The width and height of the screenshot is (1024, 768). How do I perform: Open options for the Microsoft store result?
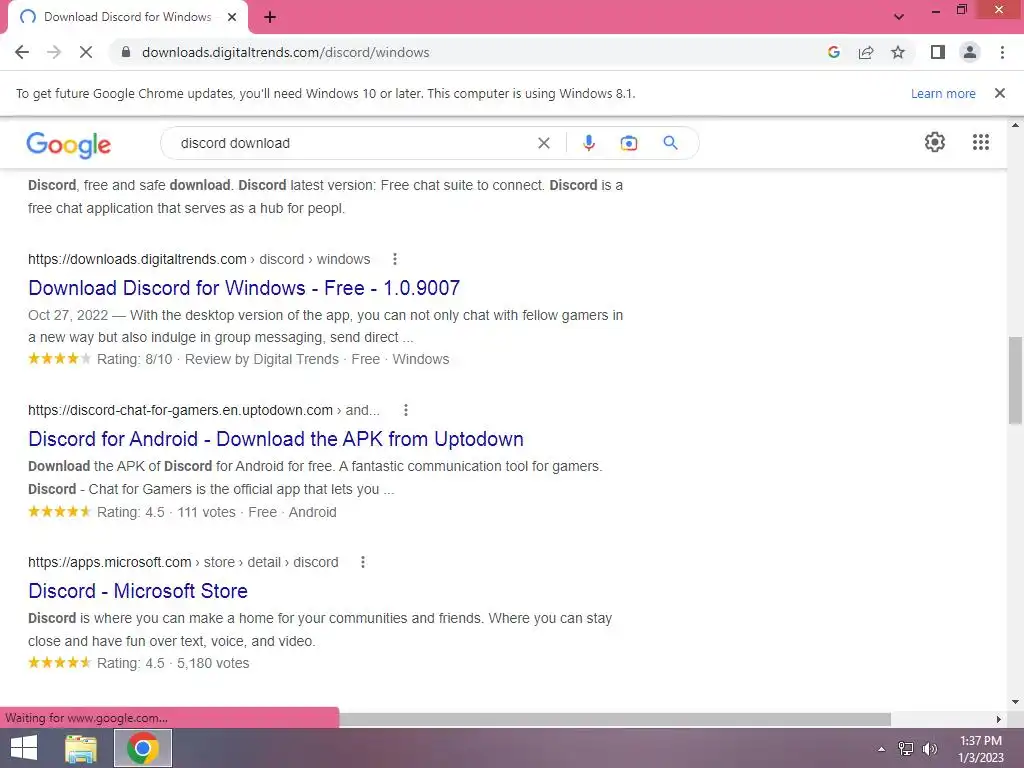click(x=362, y=562)
